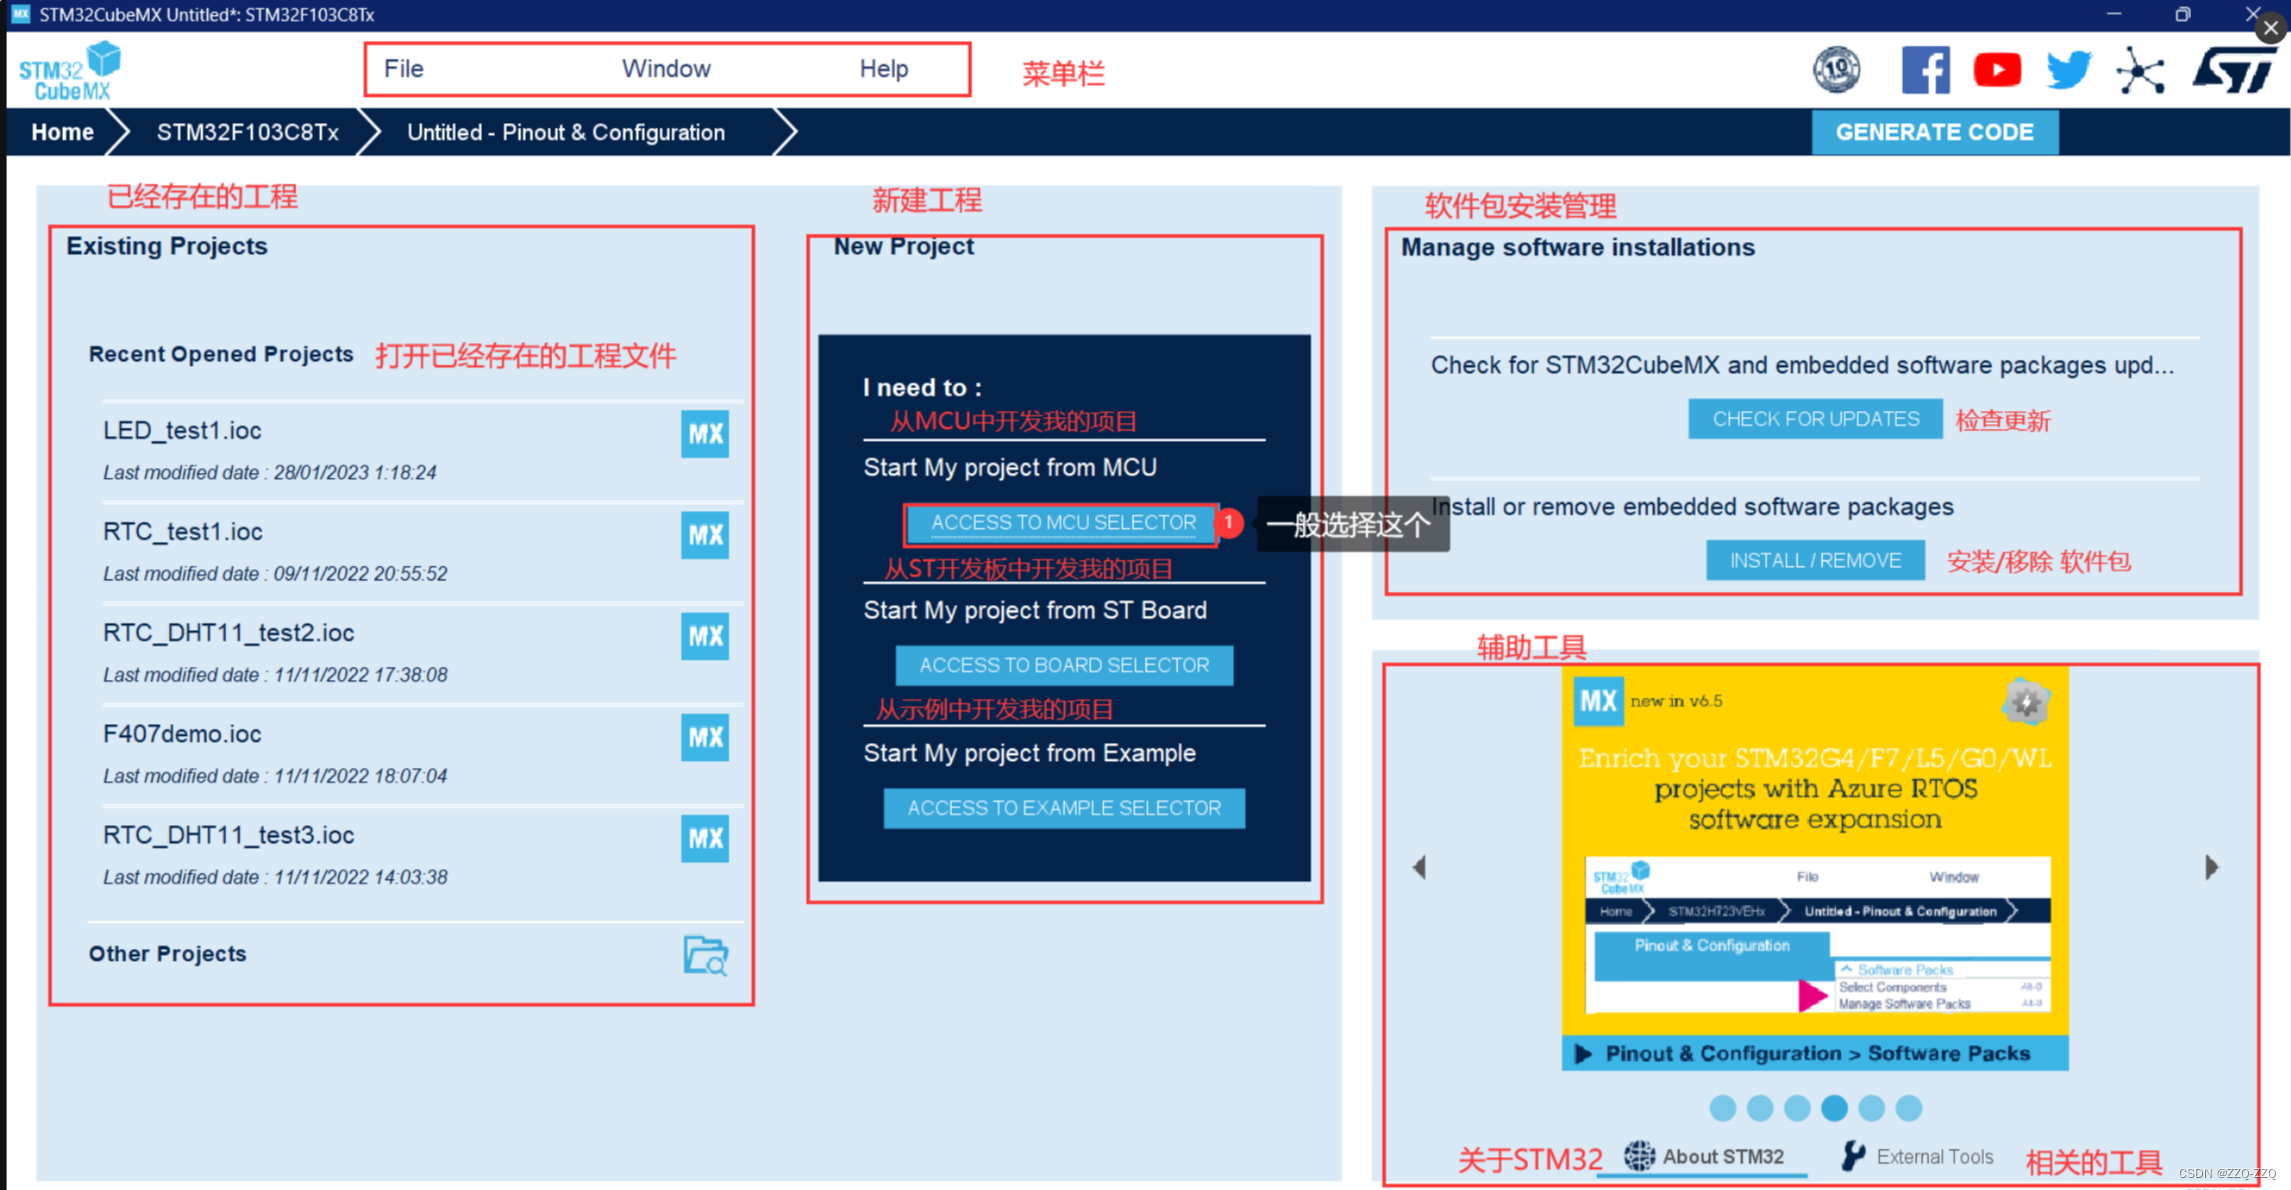
Task: Click the GENERATE CODE button
Action: [x=1934, y=132]
